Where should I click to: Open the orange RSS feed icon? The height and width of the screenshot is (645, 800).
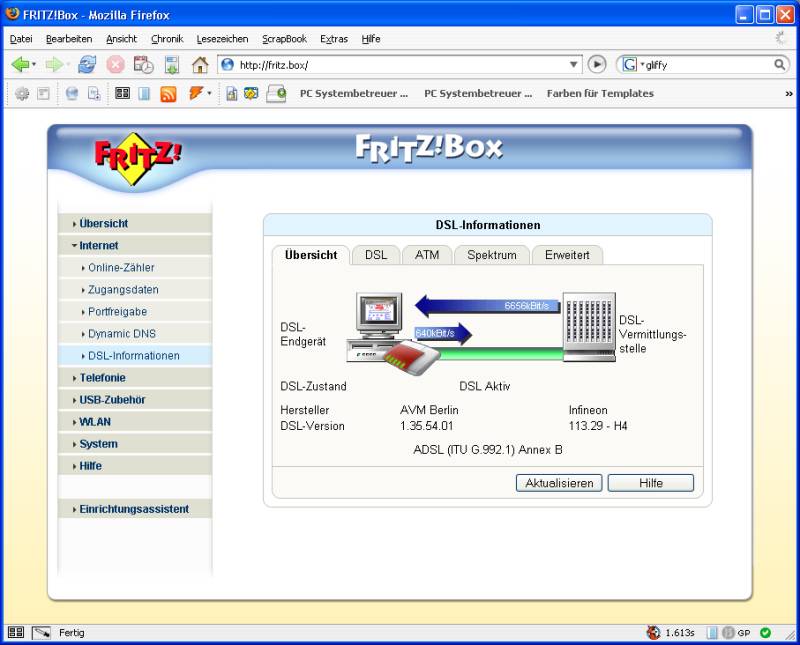[168, 94]
